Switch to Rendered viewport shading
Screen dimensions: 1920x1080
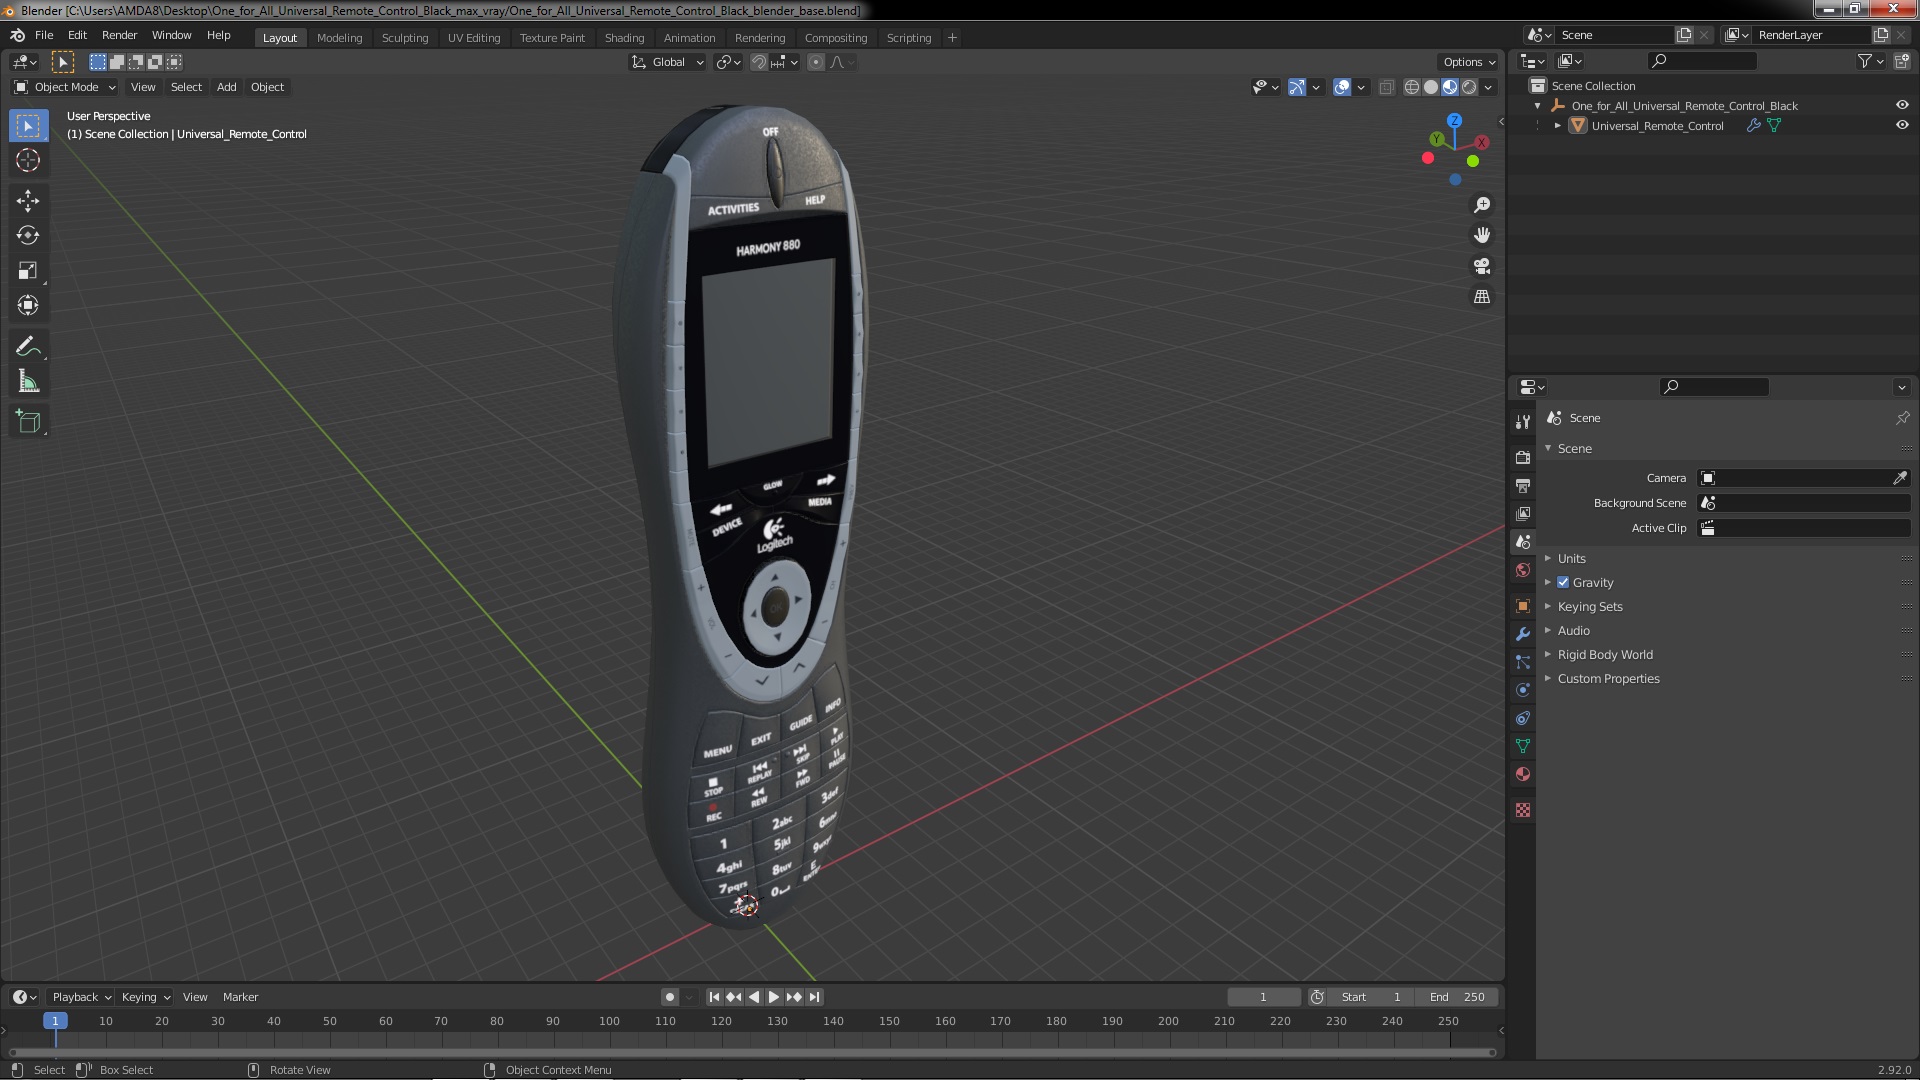[x=1469, y=87]
